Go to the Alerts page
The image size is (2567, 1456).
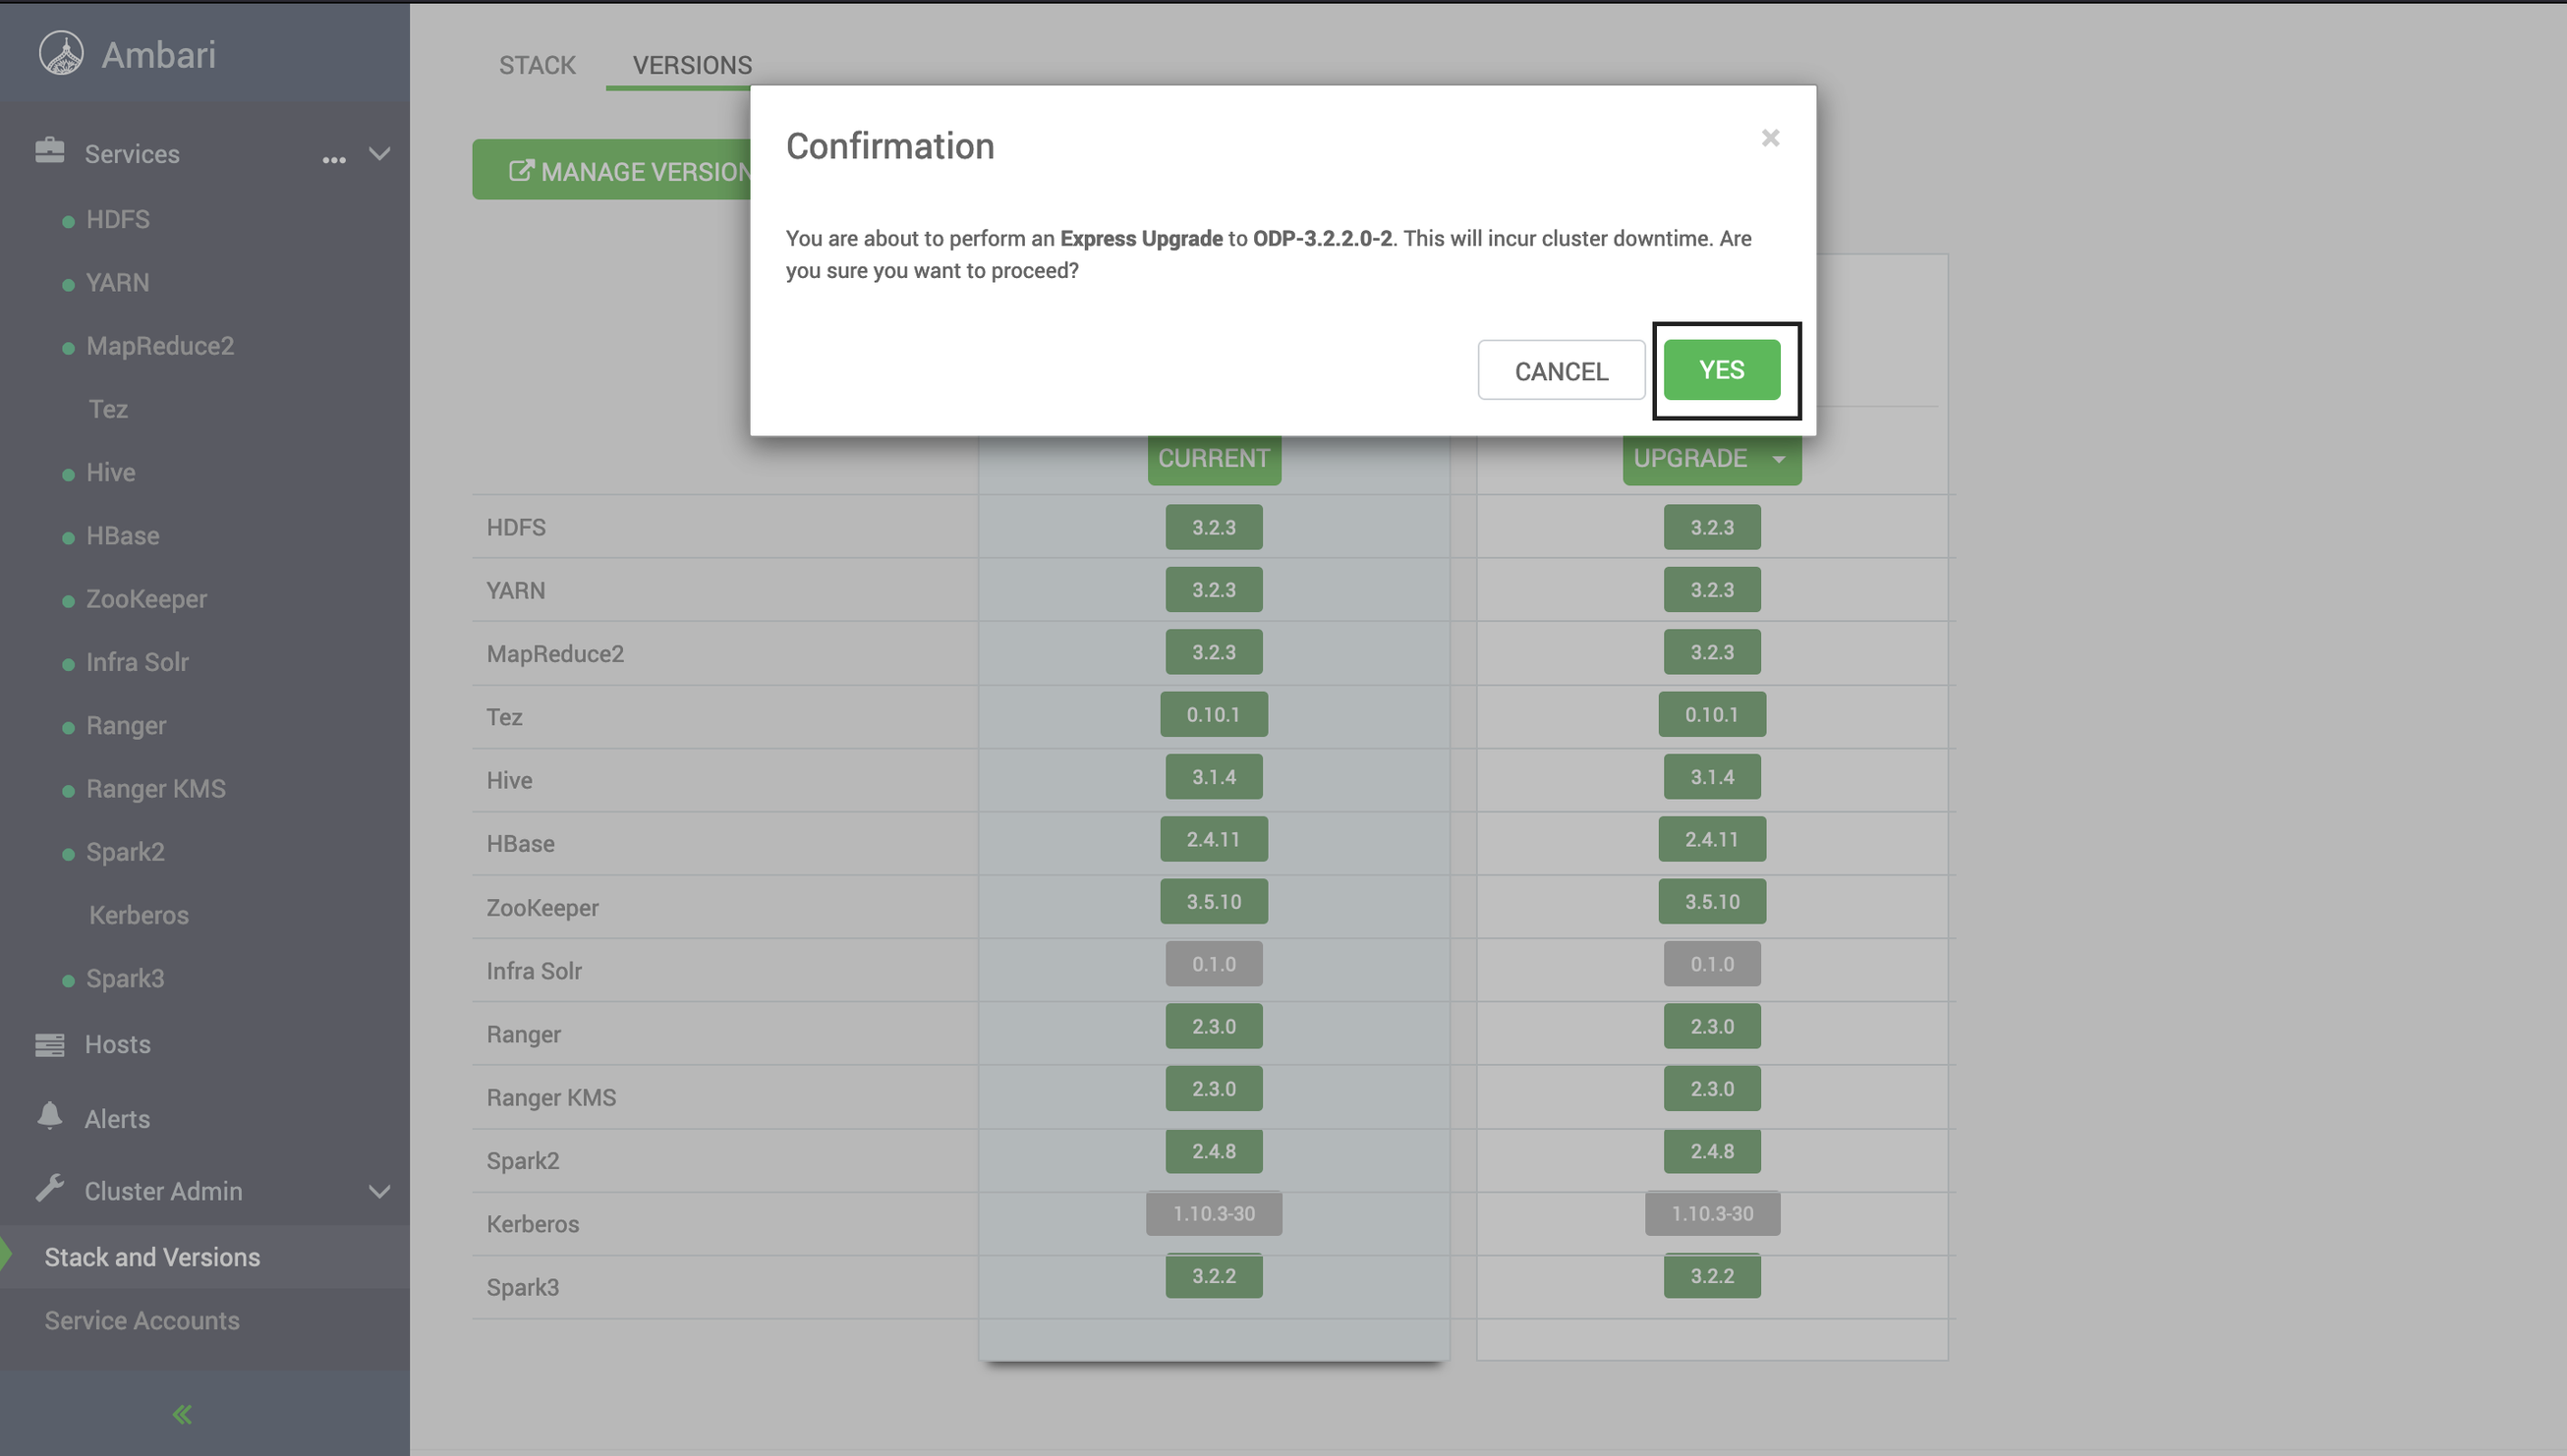pyautogui.click(x=117, y=1119)
